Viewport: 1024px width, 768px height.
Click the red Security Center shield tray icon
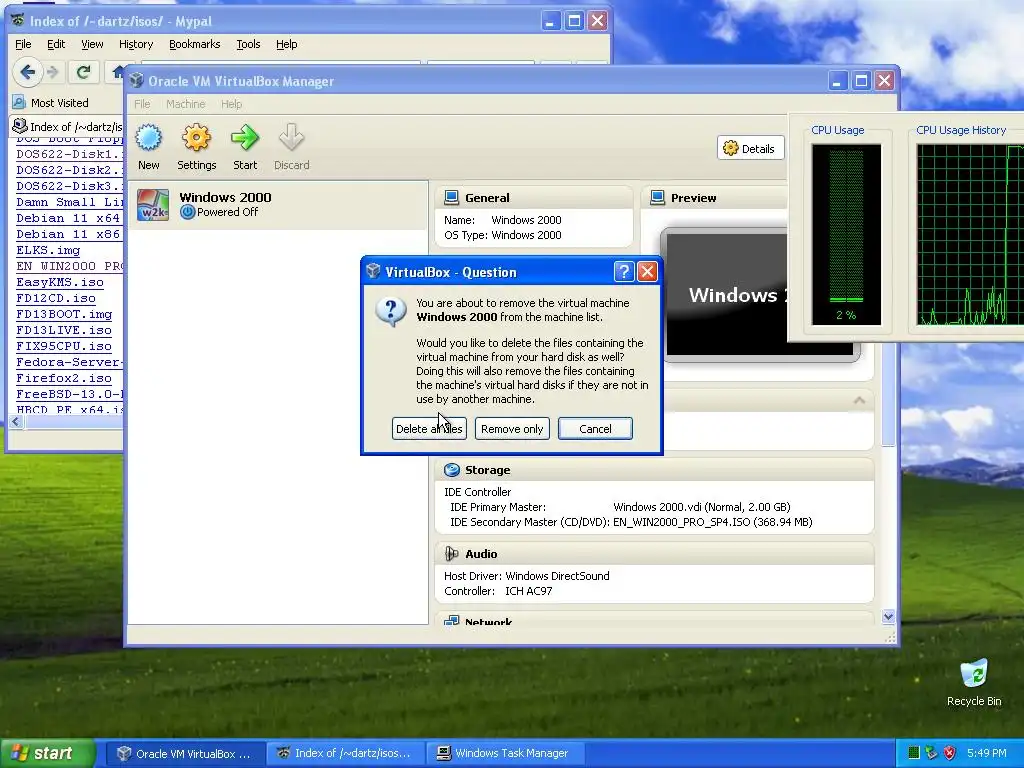click(950, 753)
